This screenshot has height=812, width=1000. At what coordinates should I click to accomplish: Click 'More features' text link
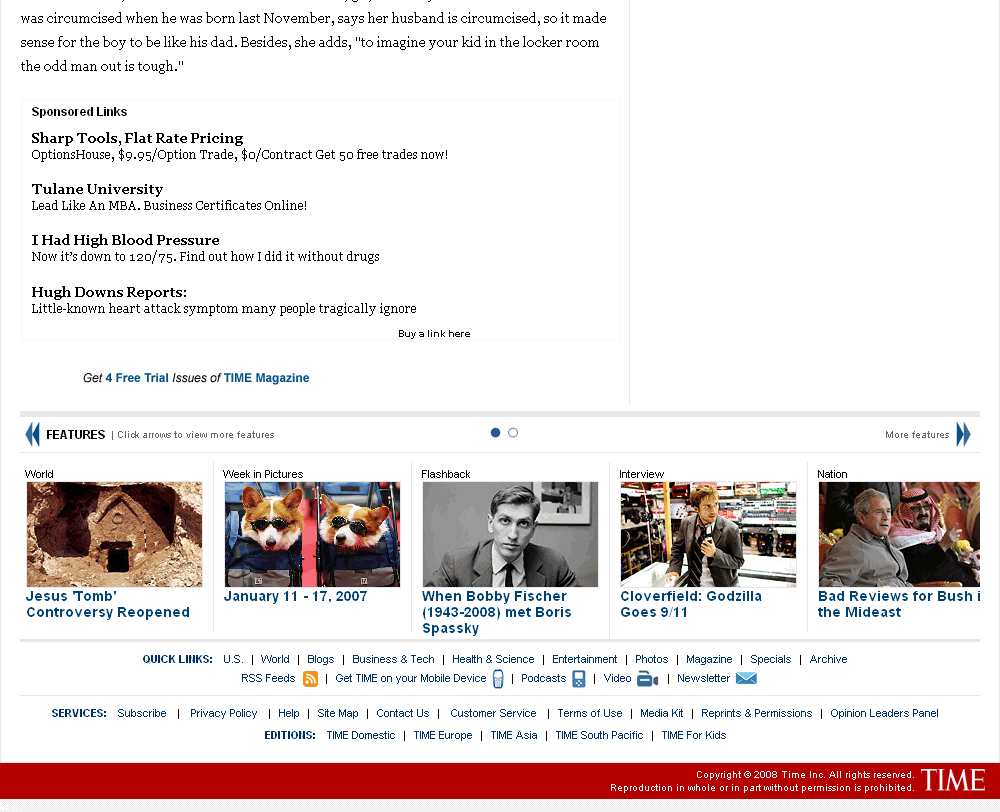(x=917, y=434)
